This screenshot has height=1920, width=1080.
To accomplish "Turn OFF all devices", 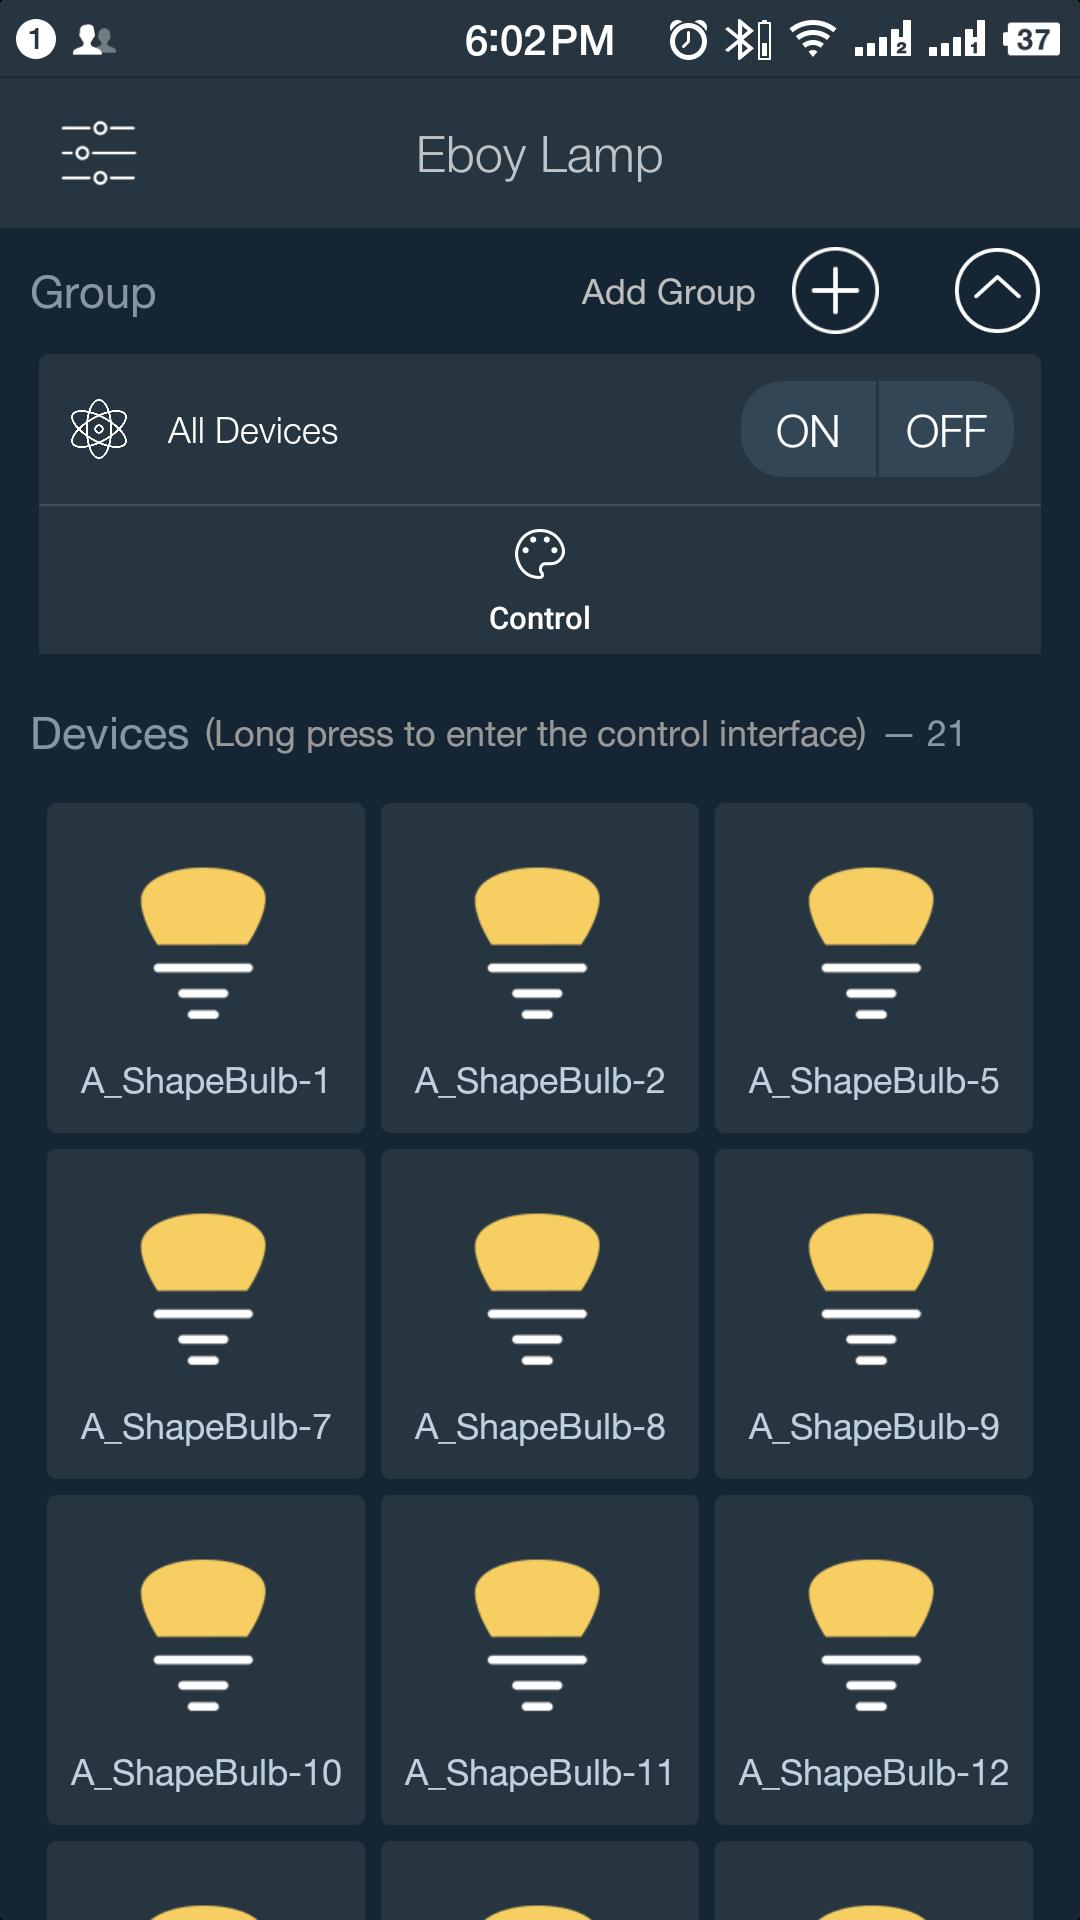I will click(946, 431).
